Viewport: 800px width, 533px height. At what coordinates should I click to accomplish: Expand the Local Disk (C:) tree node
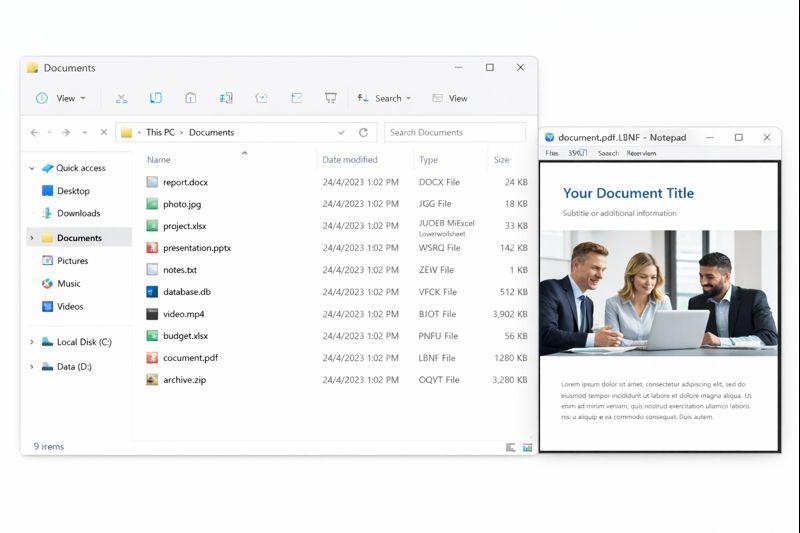pyautogui.click(x=32, y=342)
